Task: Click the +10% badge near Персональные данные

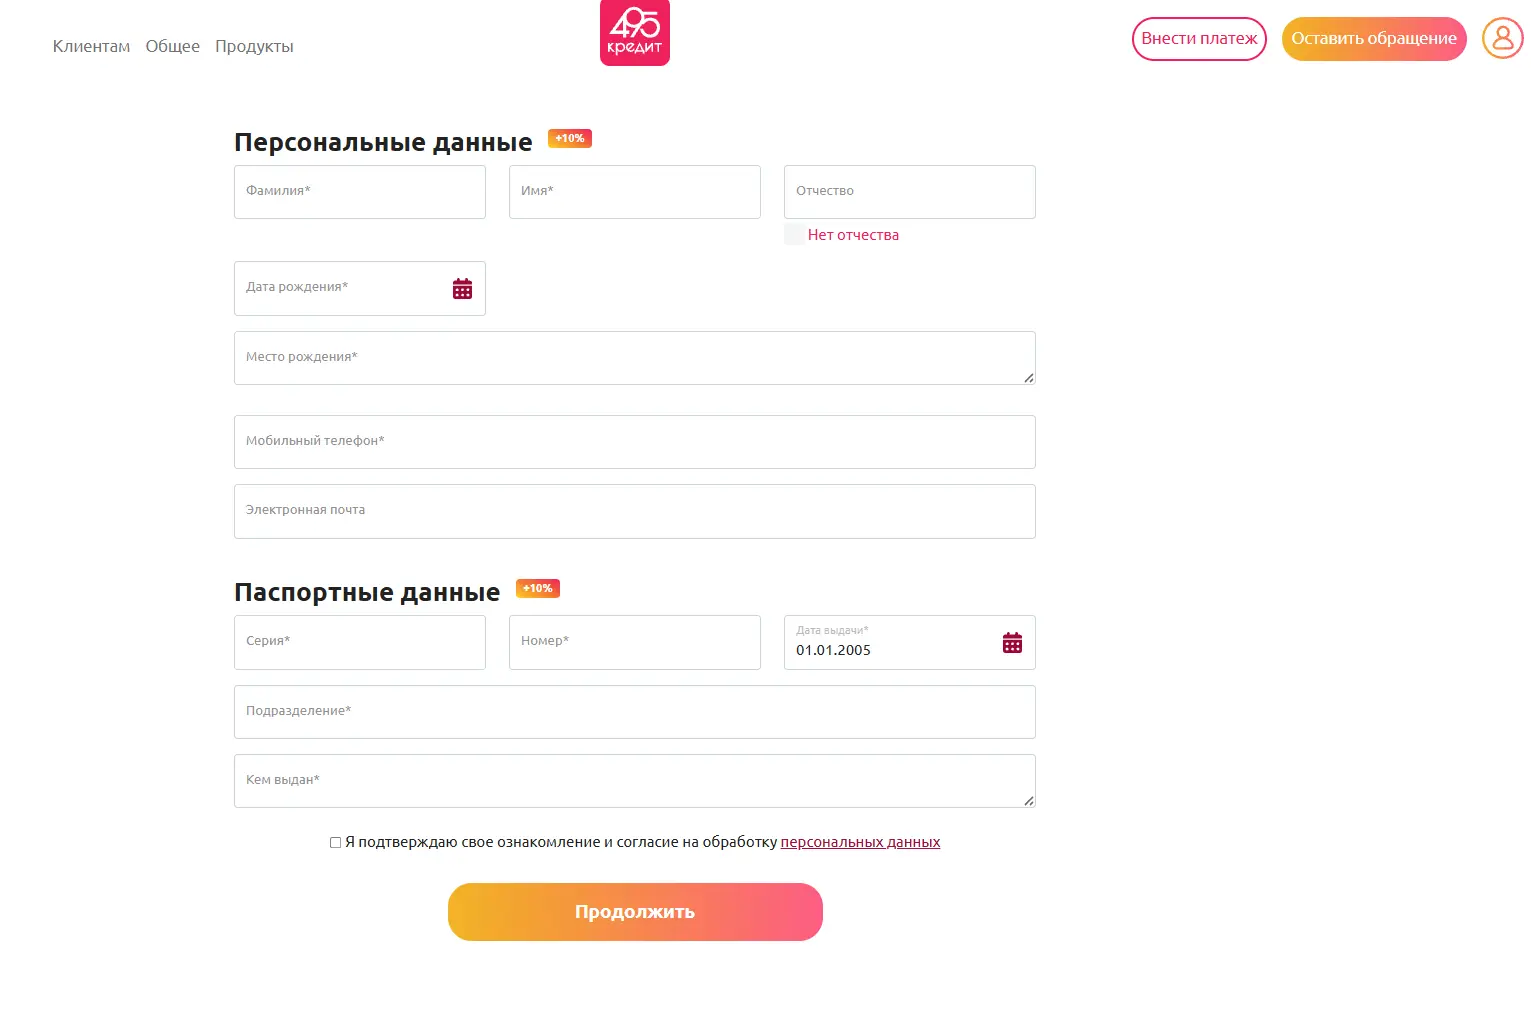Action: pos(570,139)
